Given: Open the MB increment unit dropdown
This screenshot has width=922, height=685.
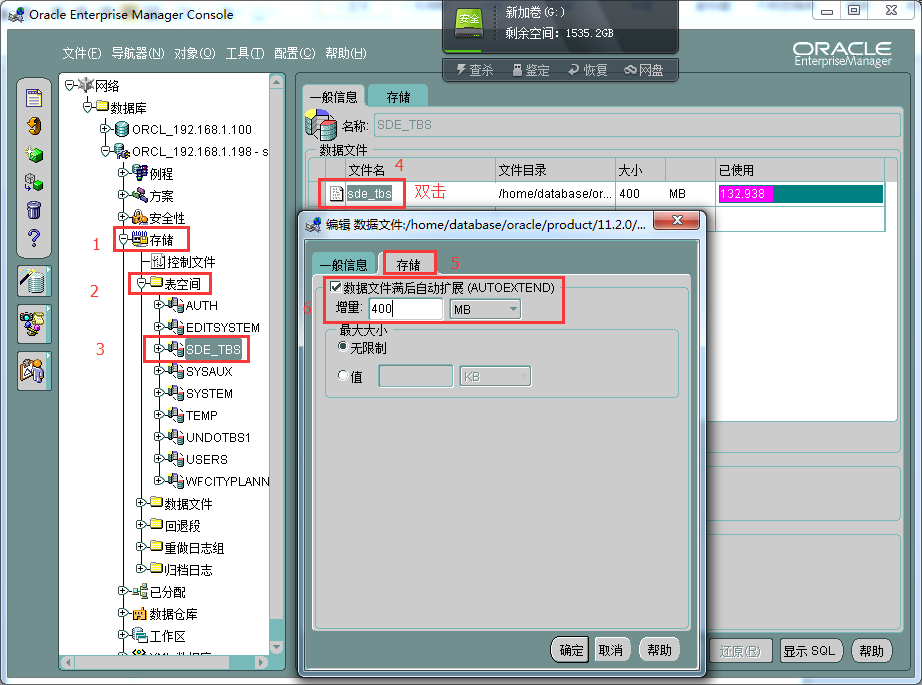Looking at the screenshot, I should [485, 309].
